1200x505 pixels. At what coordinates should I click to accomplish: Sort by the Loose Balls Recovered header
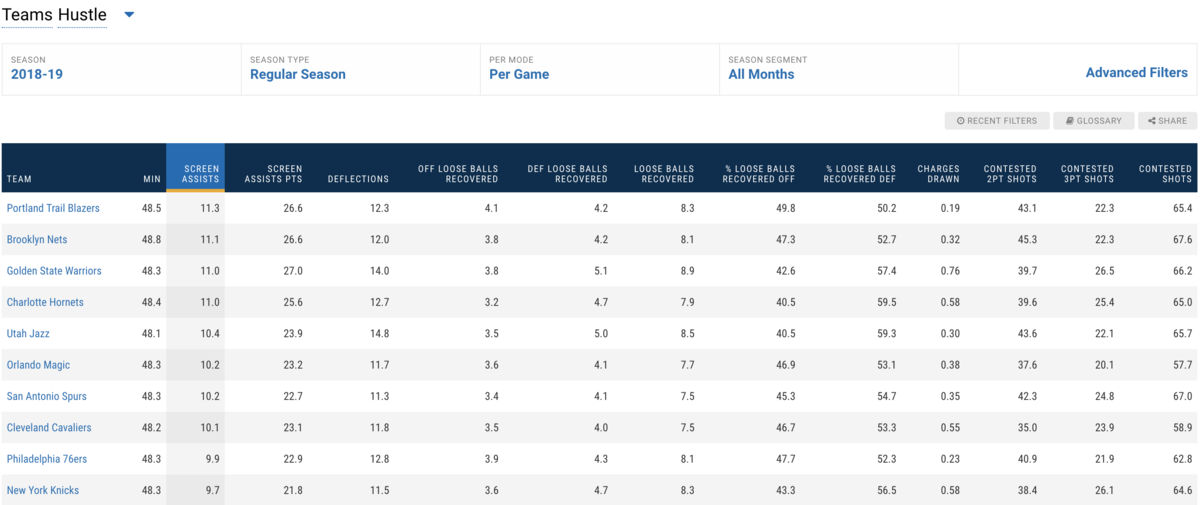pyautogui.click(x=664, y=174)
